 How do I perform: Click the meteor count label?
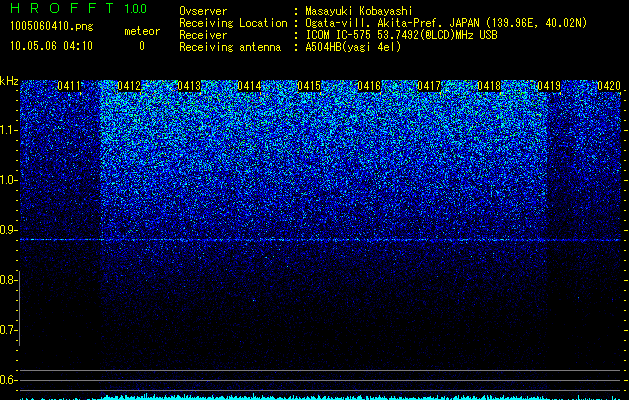(142, 31)
